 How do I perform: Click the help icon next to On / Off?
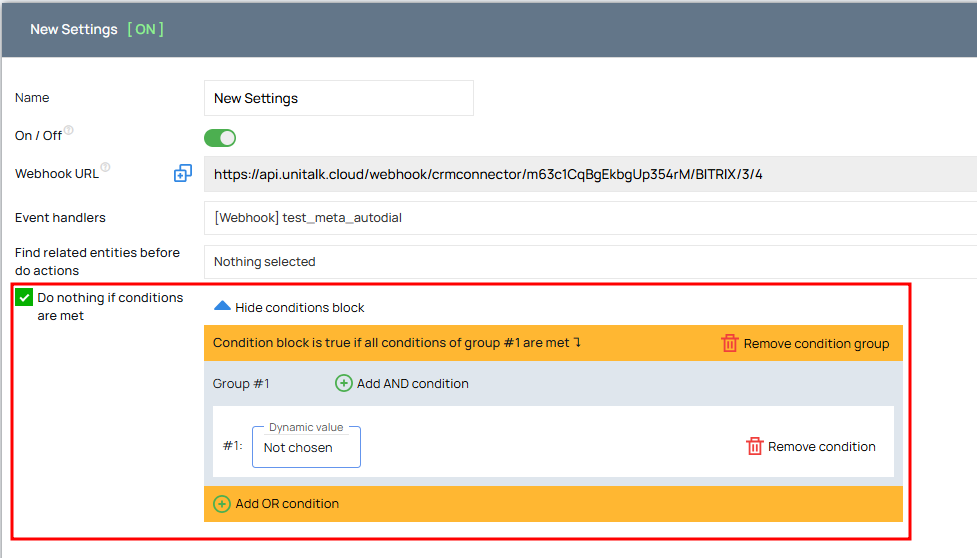pos(69,130)
